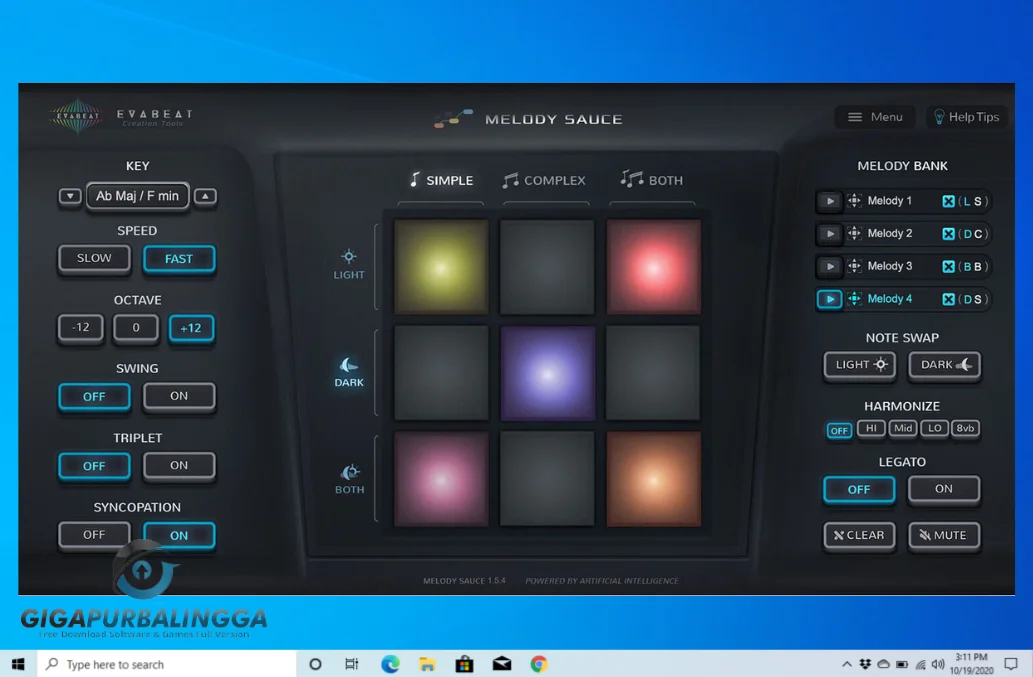
Task: Set octave to 0
Action: (136, 327)
